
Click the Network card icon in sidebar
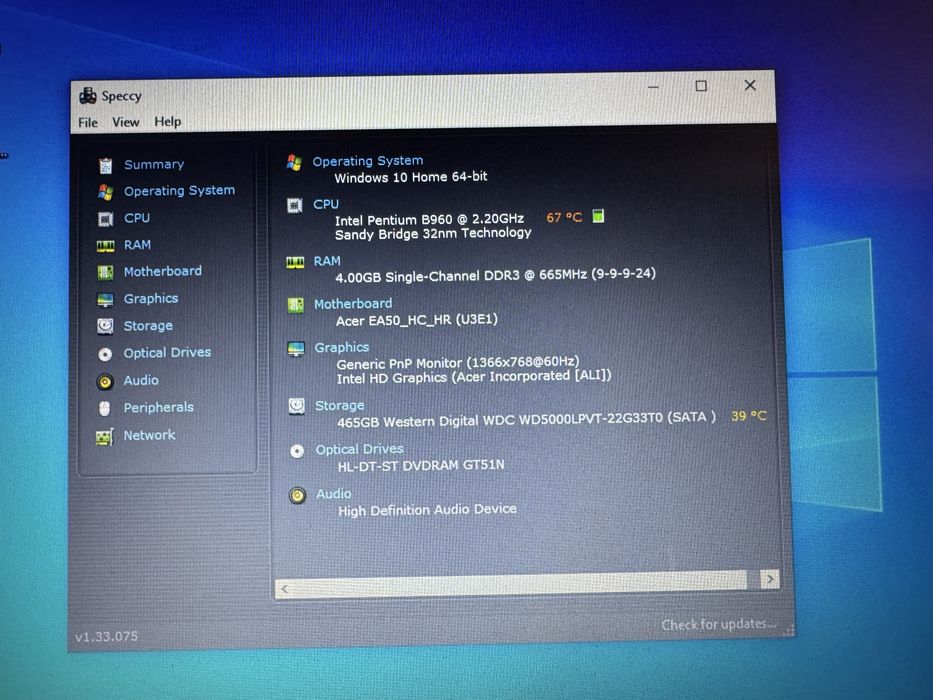(105, 437)
